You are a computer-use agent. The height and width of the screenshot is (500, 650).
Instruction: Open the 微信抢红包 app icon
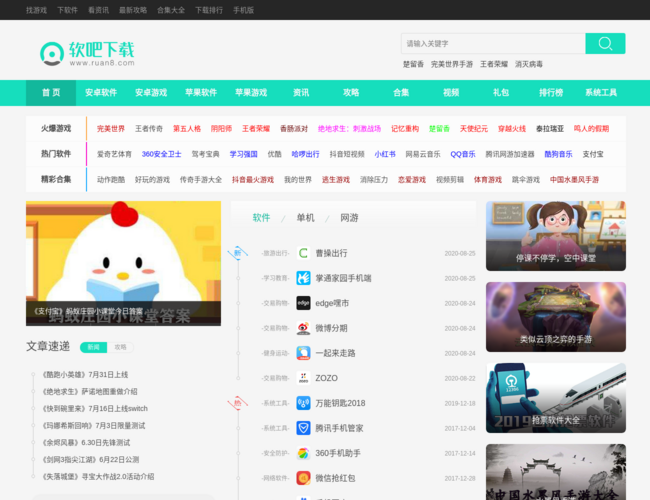pyautogui.click(x=303, y=478)
